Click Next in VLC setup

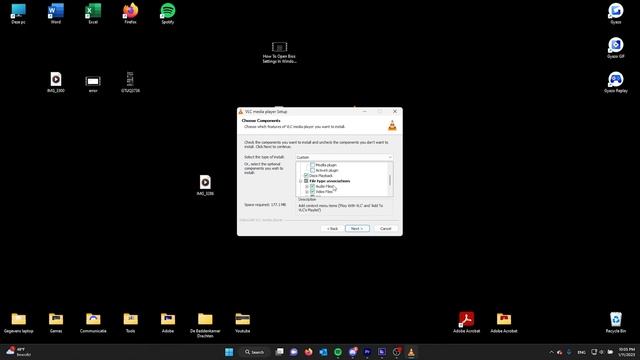357,229
